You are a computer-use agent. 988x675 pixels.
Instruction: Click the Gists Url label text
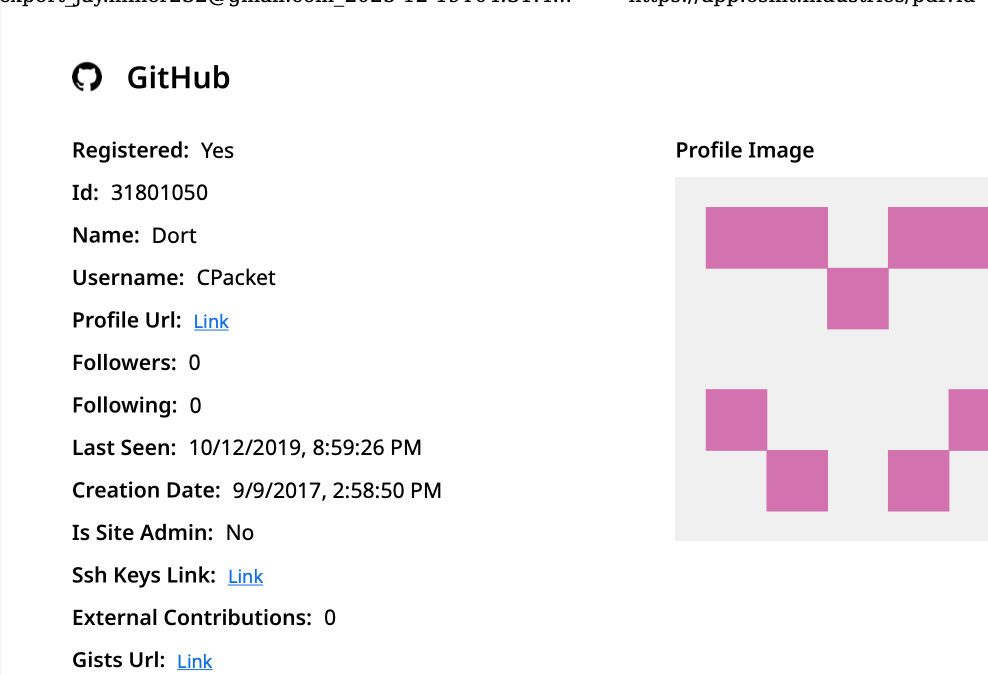point(118,661)
